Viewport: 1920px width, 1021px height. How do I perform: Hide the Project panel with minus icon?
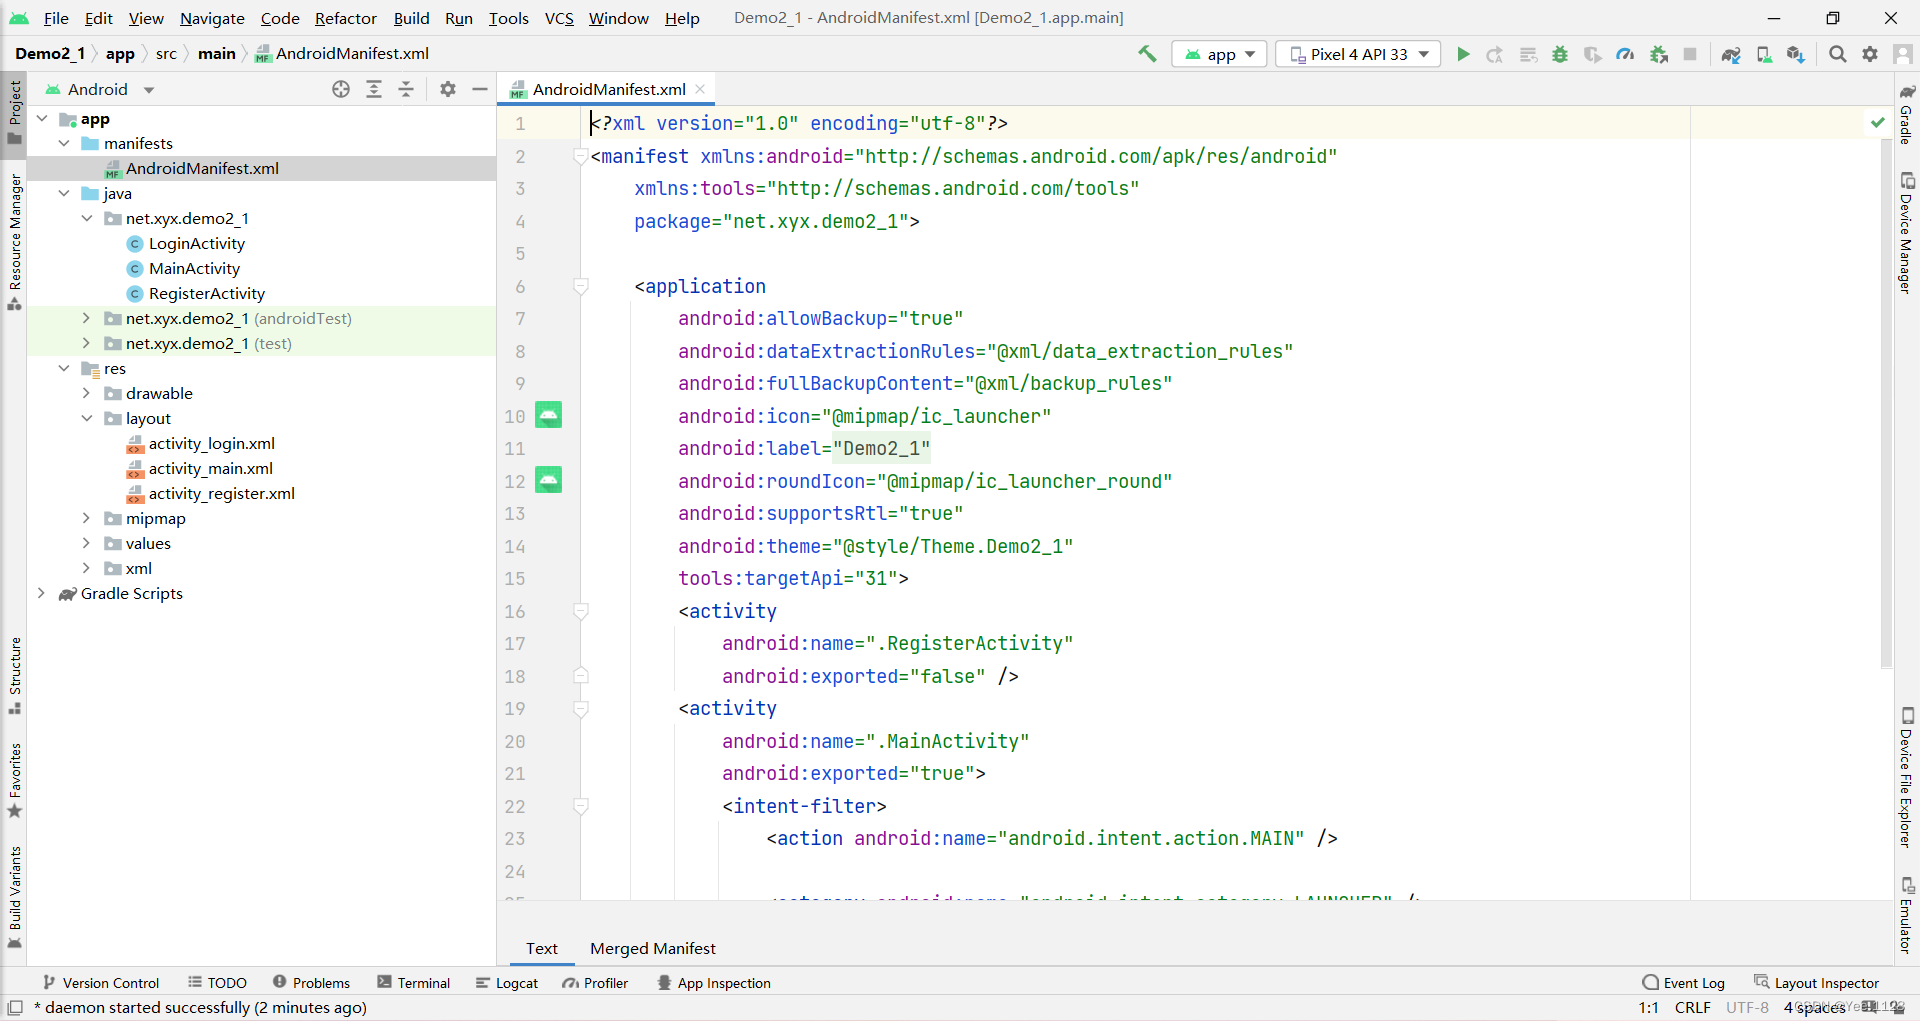480,89
